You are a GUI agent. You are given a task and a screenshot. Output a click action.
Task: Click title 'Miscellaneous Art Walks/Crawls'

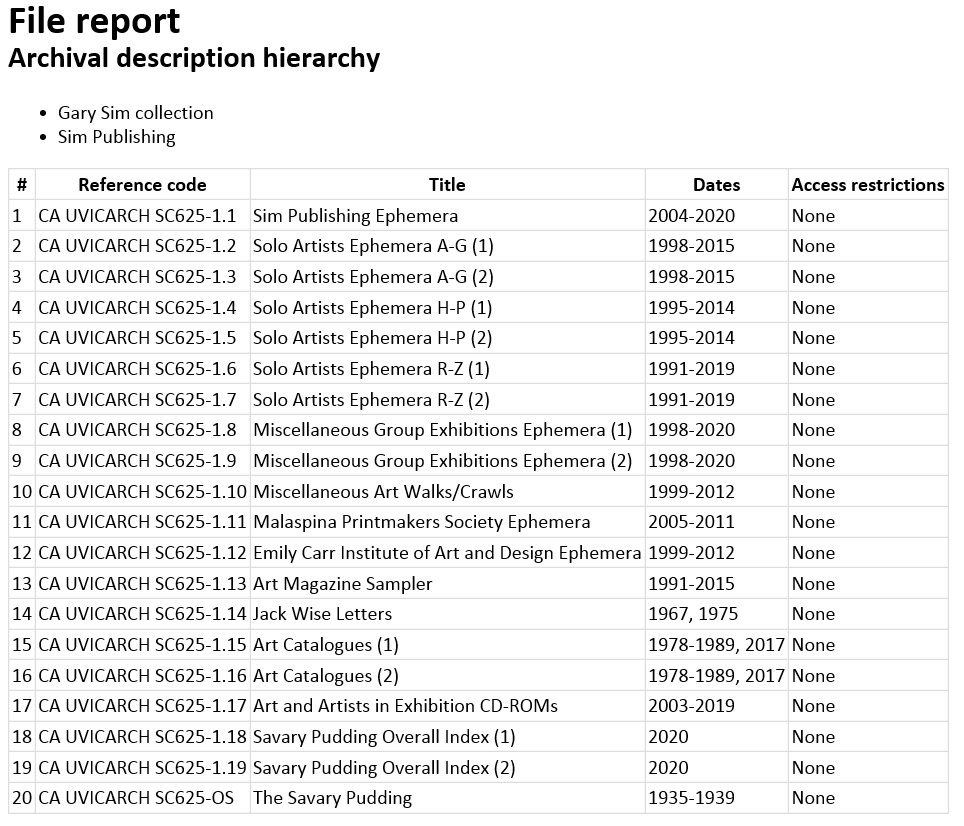click(383, 492)
